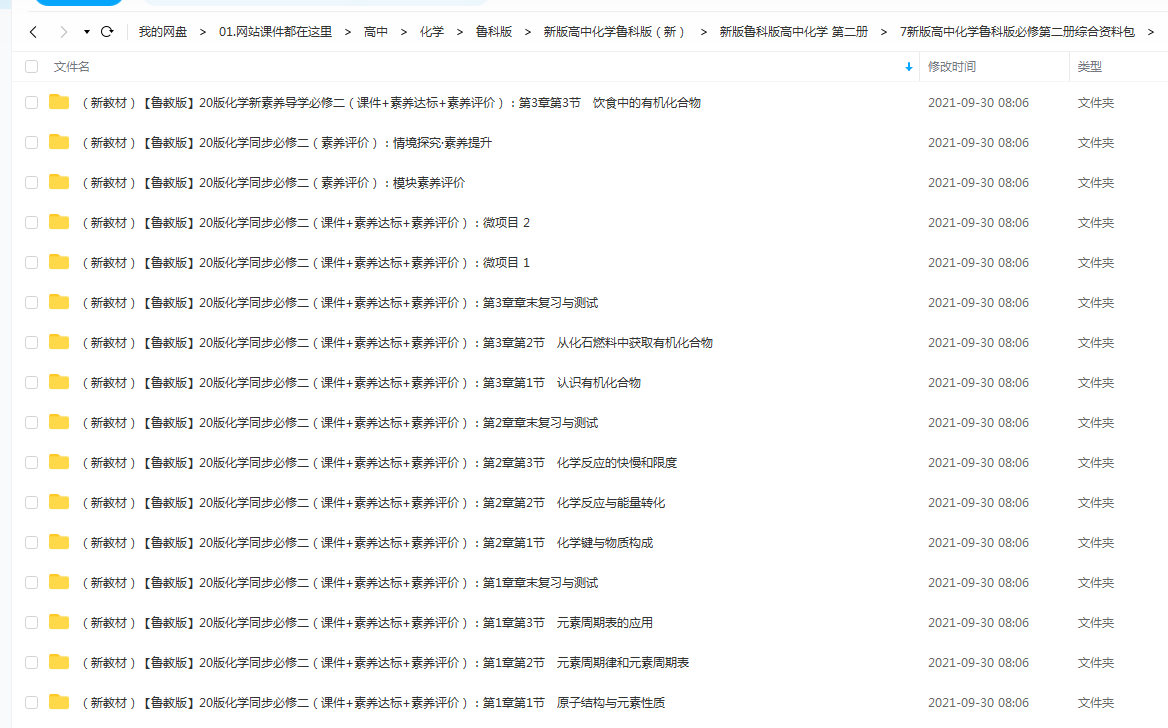Click folder icon for 化学反应的快慢和限度
Screen dimensions: 1168x728
click(x=59, y=462)
